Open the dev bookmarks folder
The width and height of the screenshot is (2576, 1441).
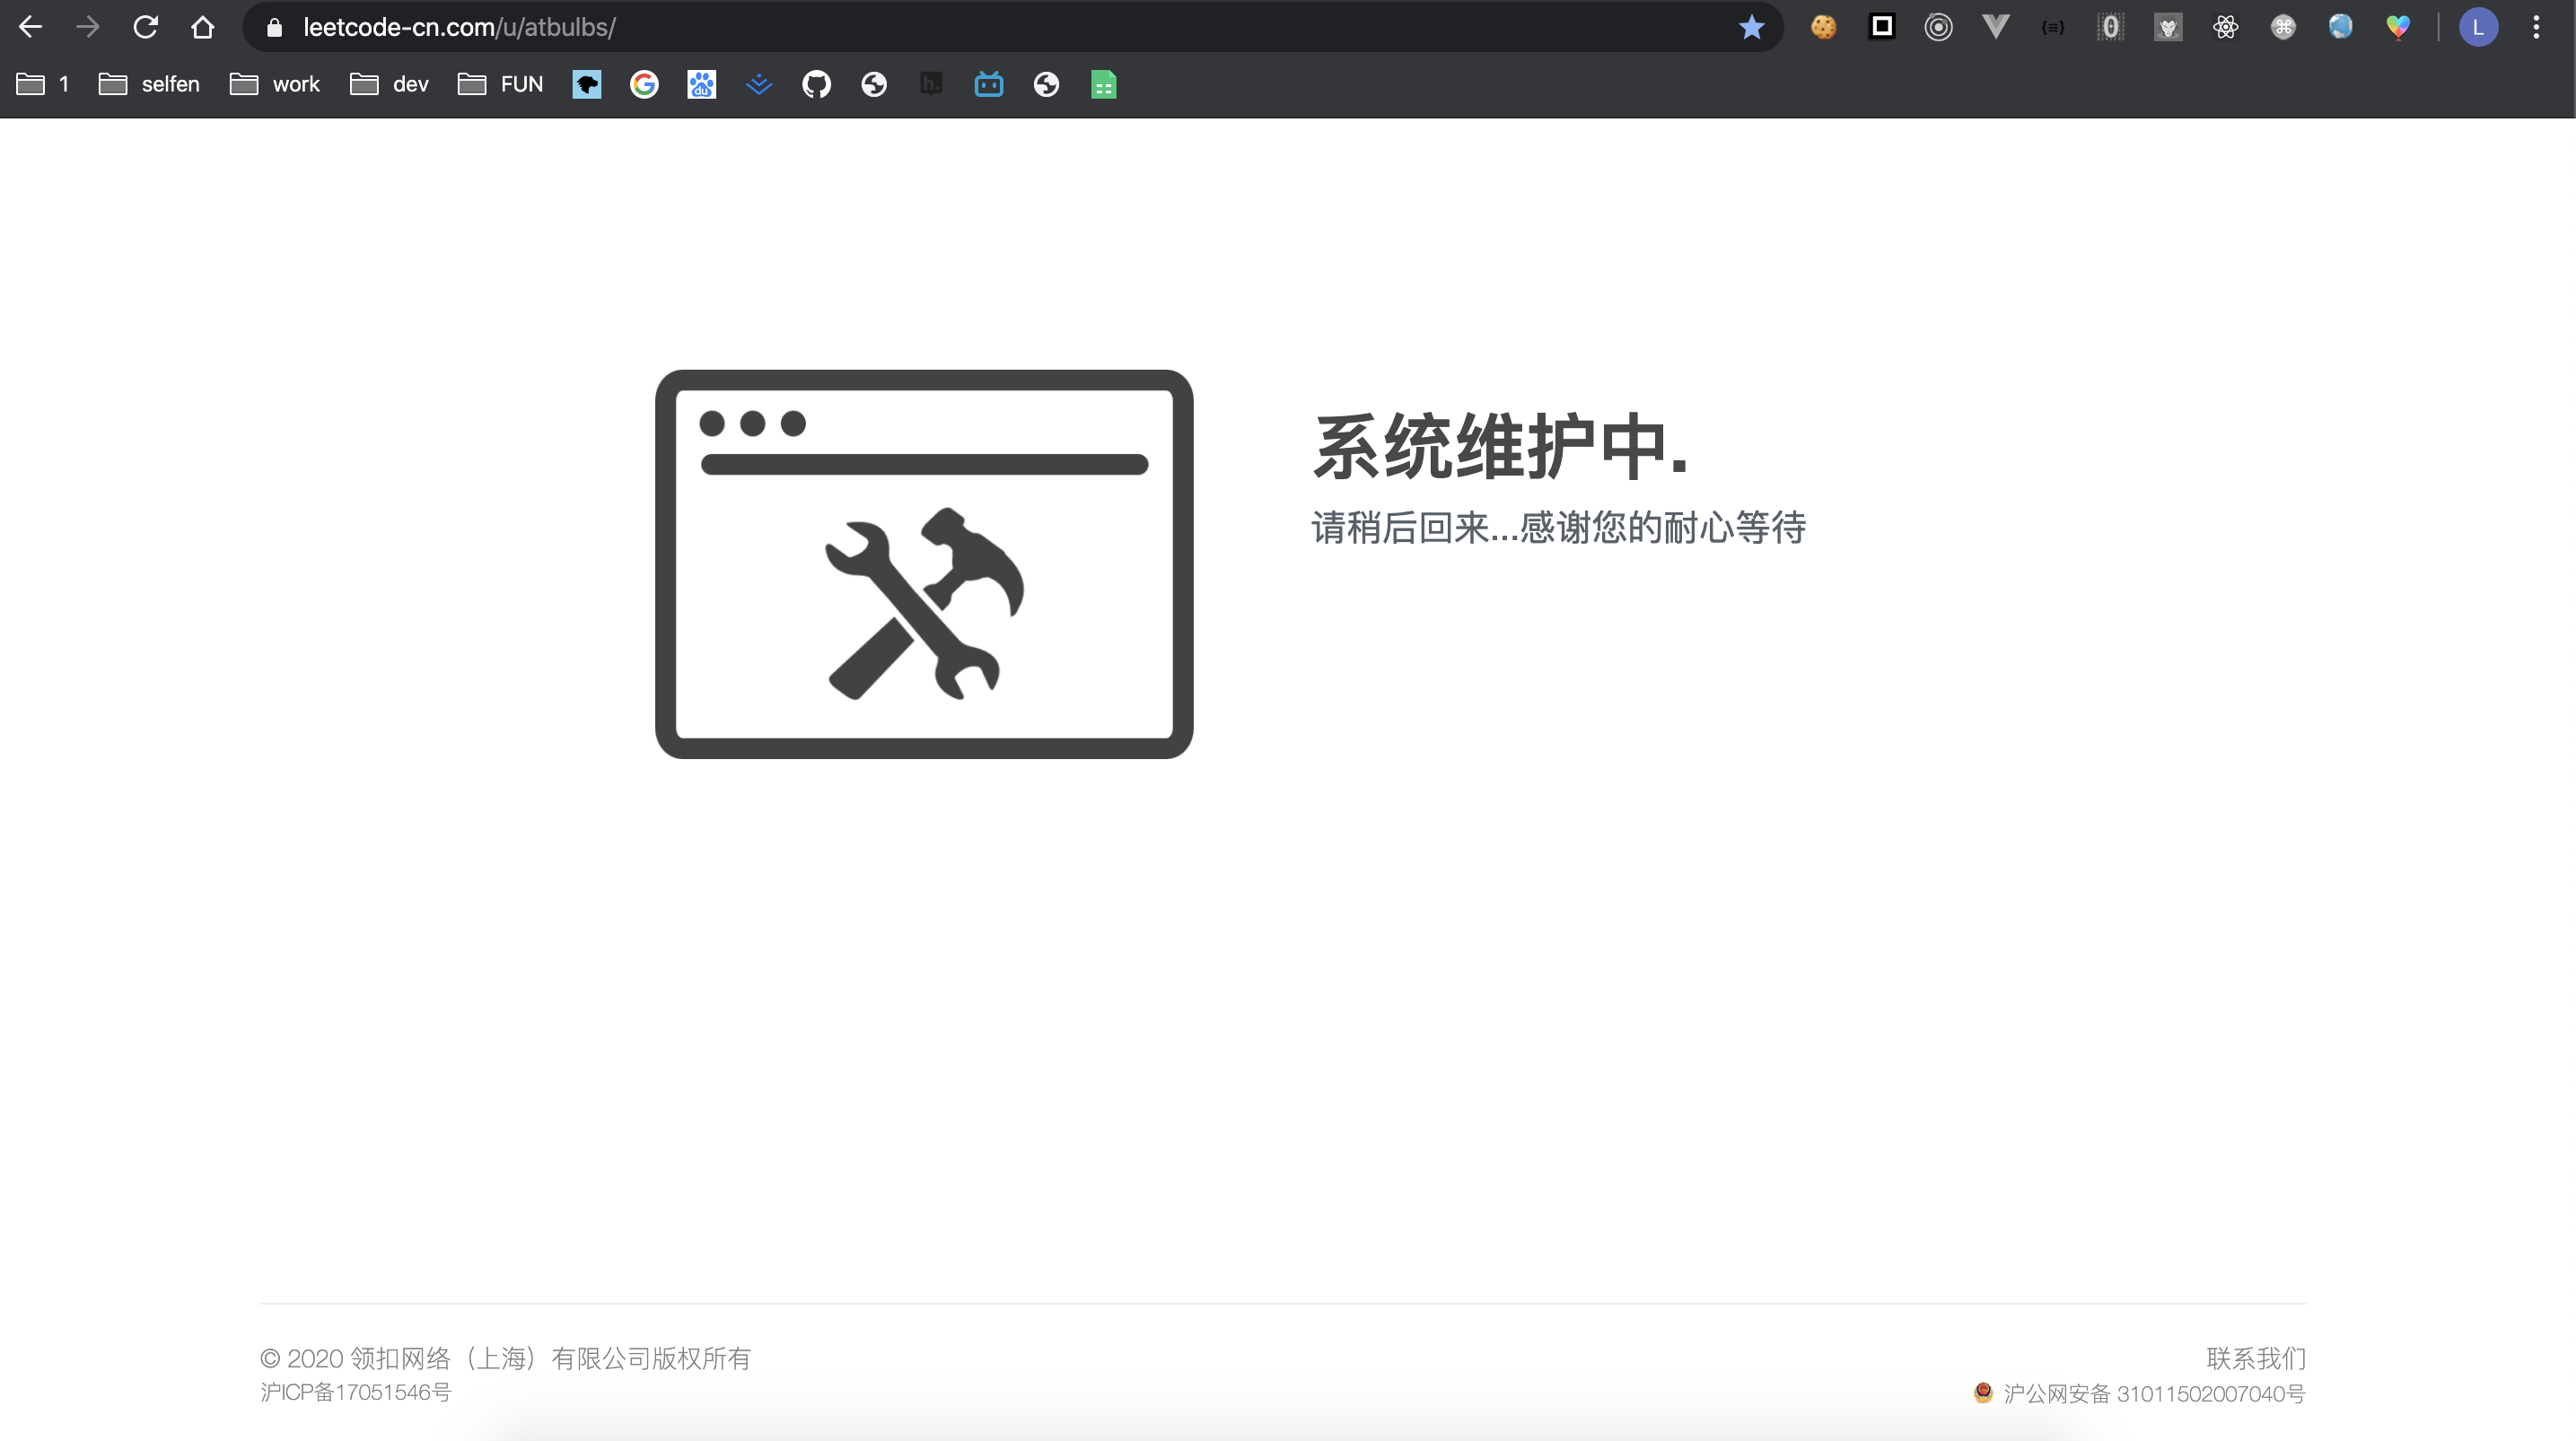(x=389, y=85)
